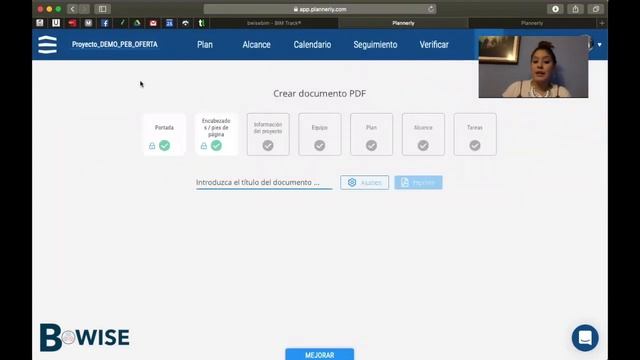Reload the page in Safari
Image resolution: width=640 pixels, height=360 pixels.
pos(431,9)
